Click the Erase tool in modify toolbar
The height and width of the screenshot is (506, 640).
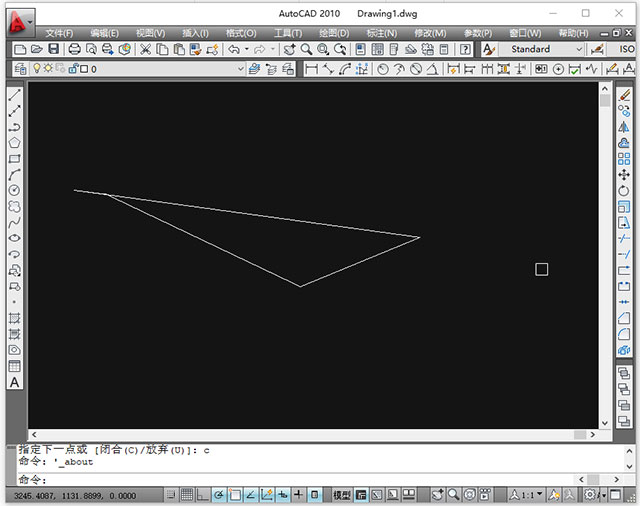click(x=624, y=95)
